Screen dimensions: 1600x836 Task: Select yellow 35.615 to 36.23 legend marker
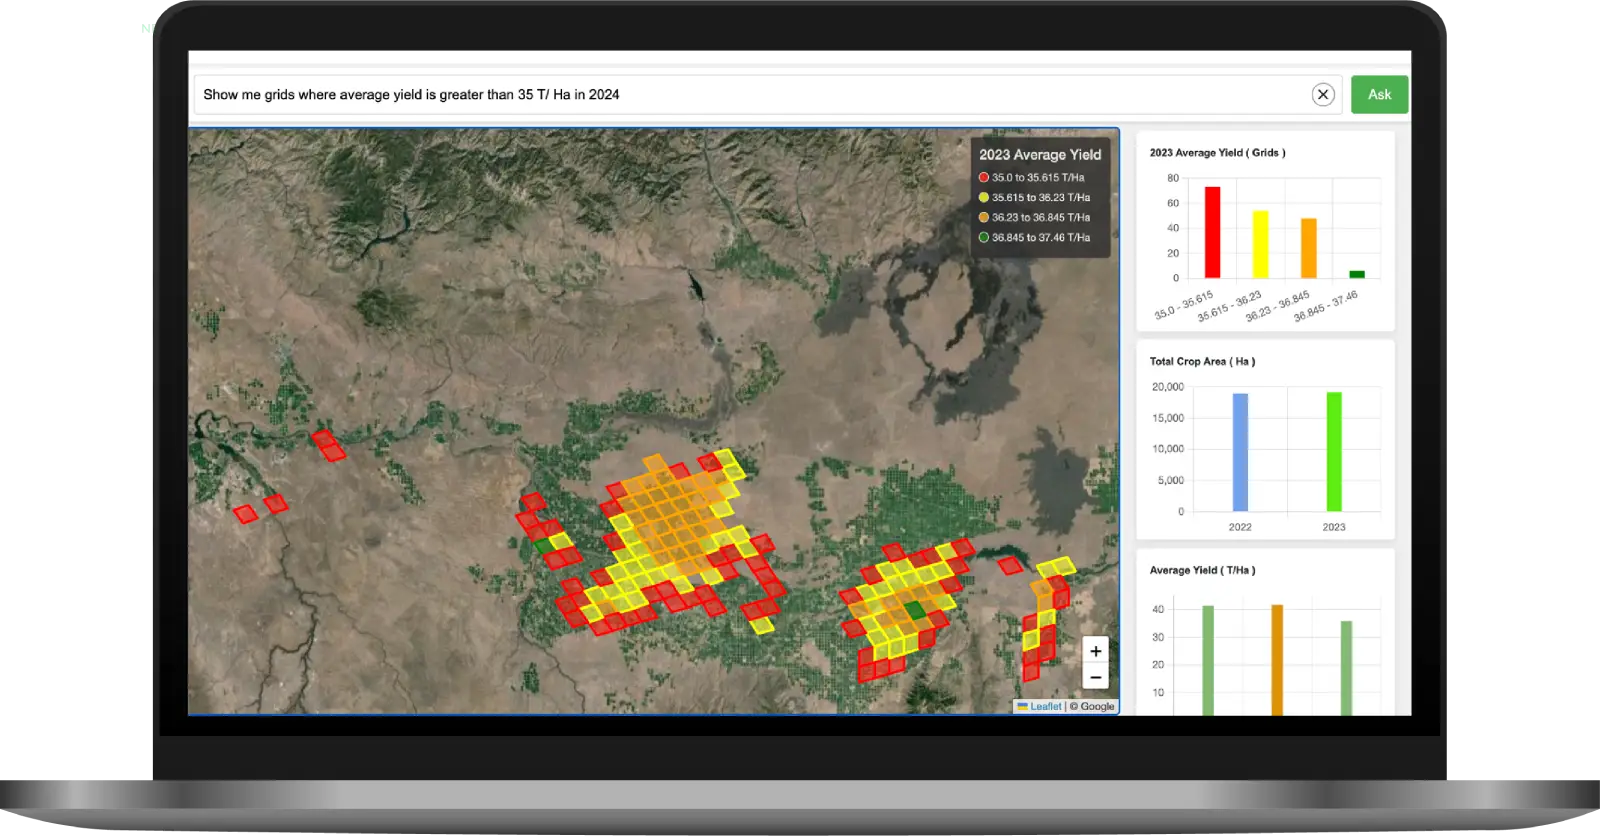pyautogui.click(x=984, y=197)
